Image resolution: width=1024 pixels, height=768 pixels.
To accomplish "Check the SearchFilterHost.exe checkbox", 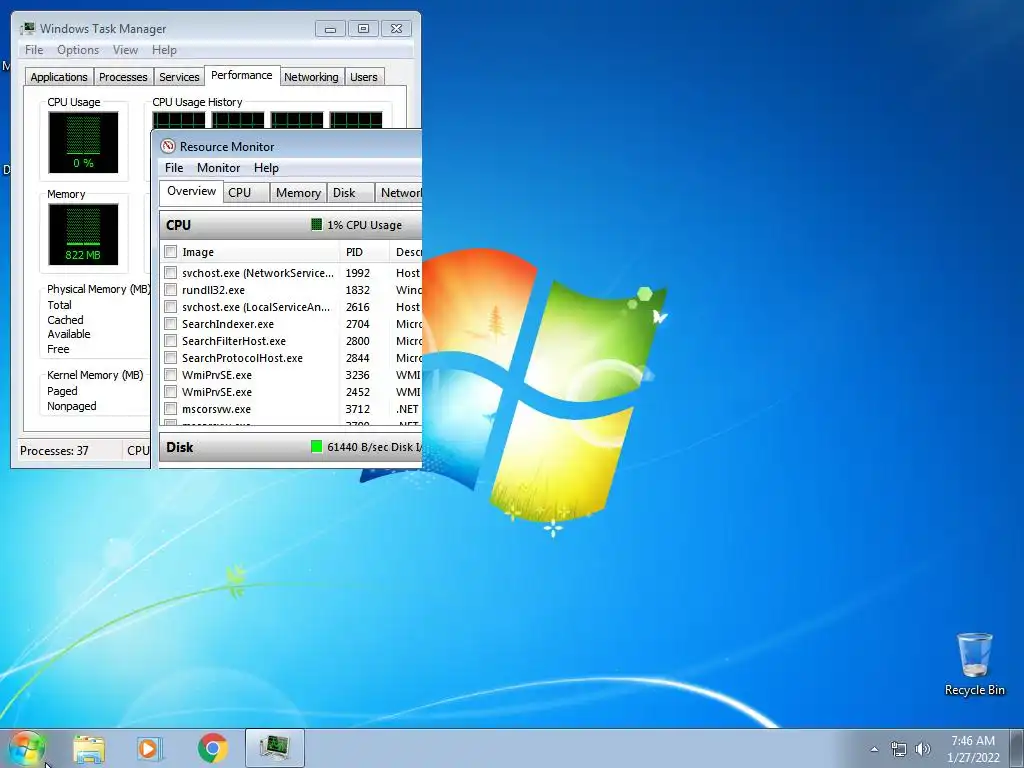I will click(170, 340).
